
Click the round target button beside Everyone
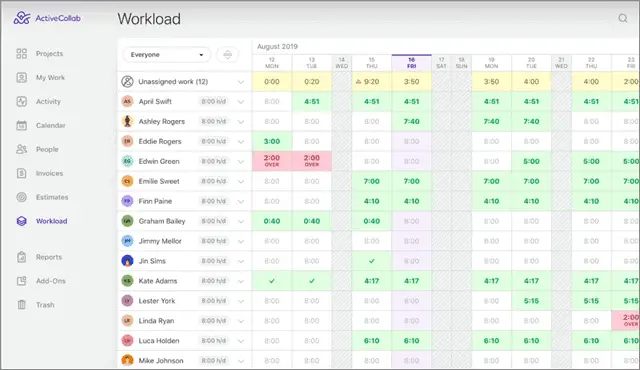(x=228, y=54)
